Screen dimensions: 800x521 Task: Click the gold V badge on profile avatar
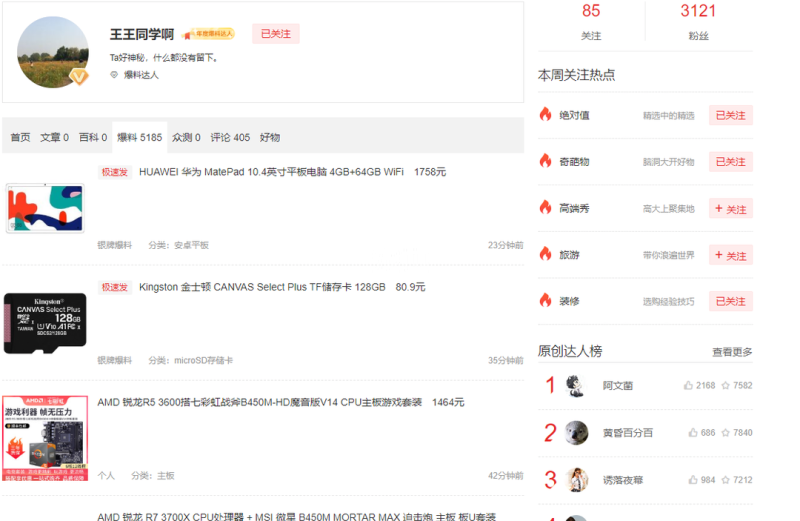tap(78, 76)
